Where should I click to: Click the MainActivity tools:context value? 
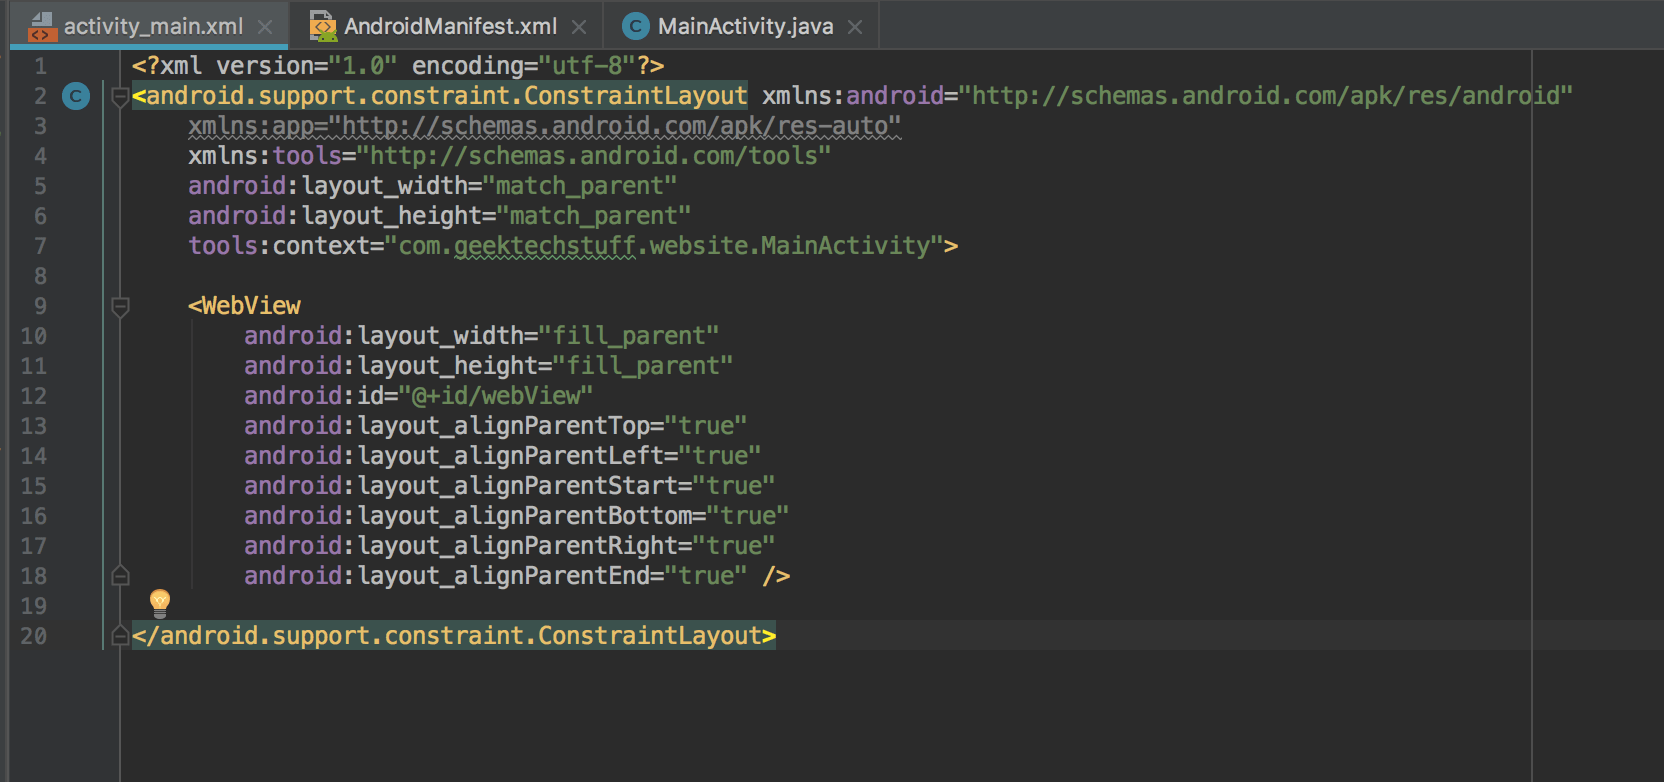pos(664,246)
